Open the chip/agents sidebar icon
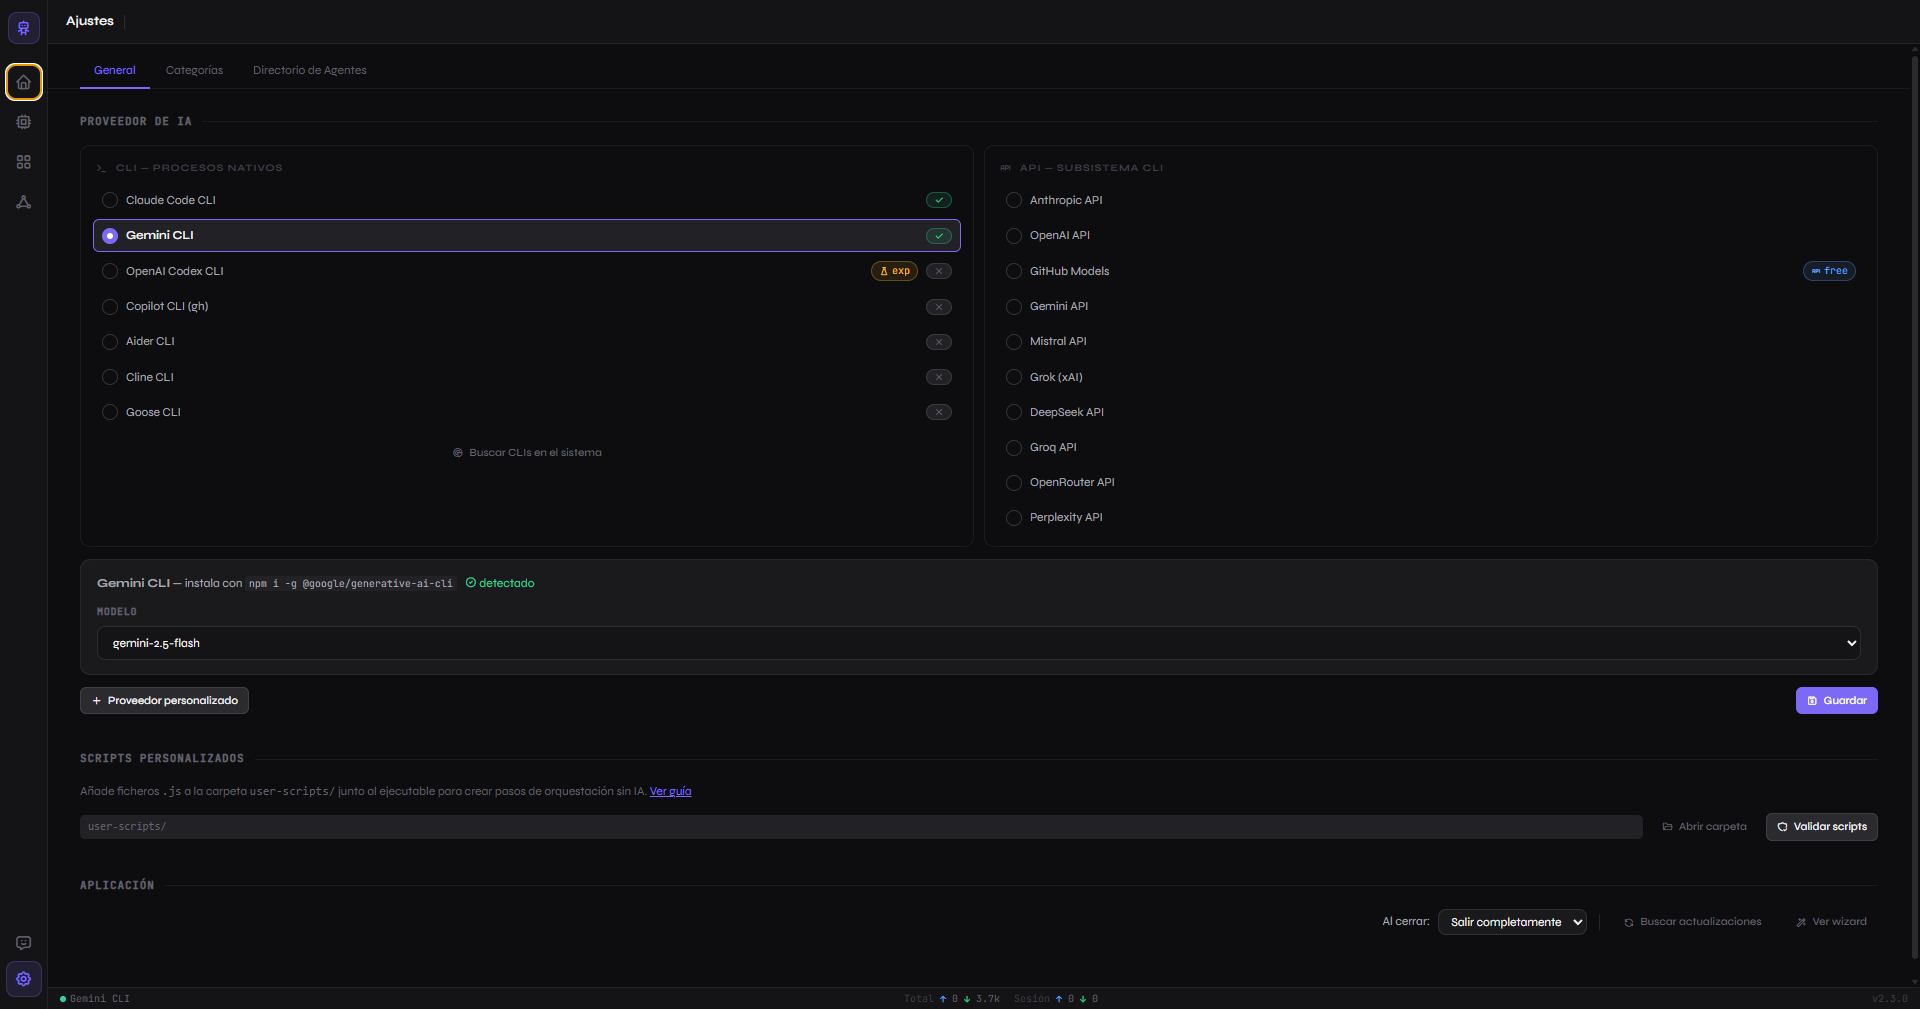Screen dimensions: 1920x1009 point(24,122)
